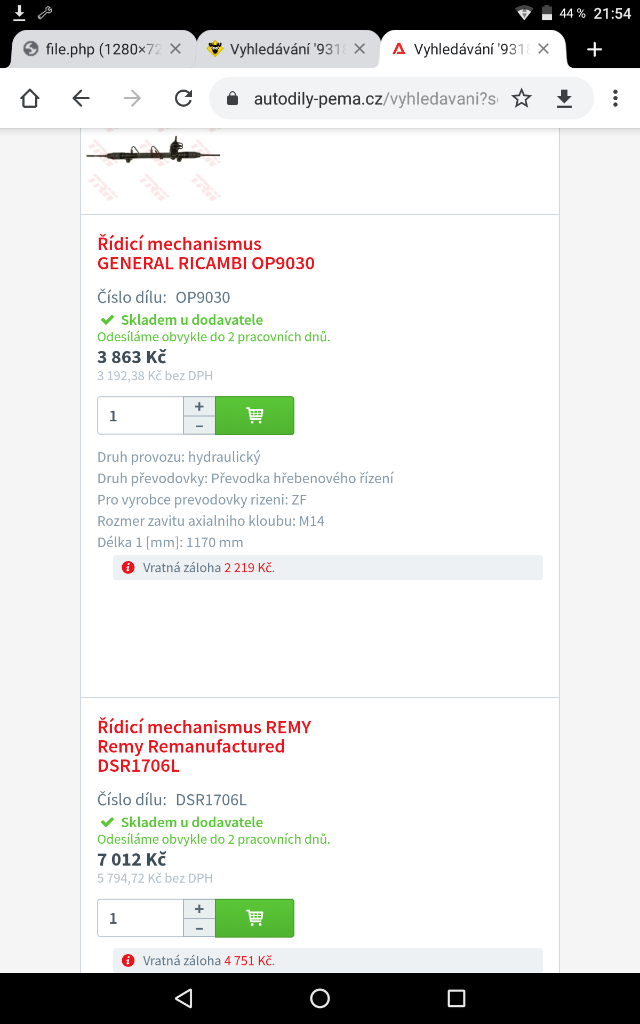Switch to the middle Vyhledávání tab

point(278,49)
